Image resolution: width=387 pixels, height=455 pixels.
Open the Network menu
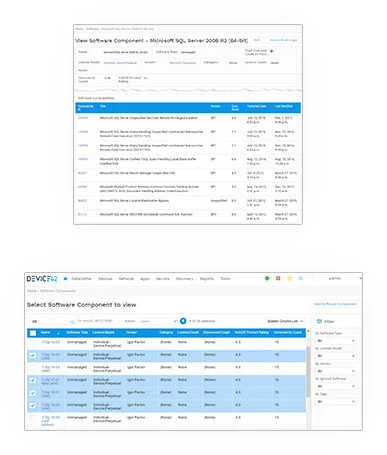tap(126, 279)
